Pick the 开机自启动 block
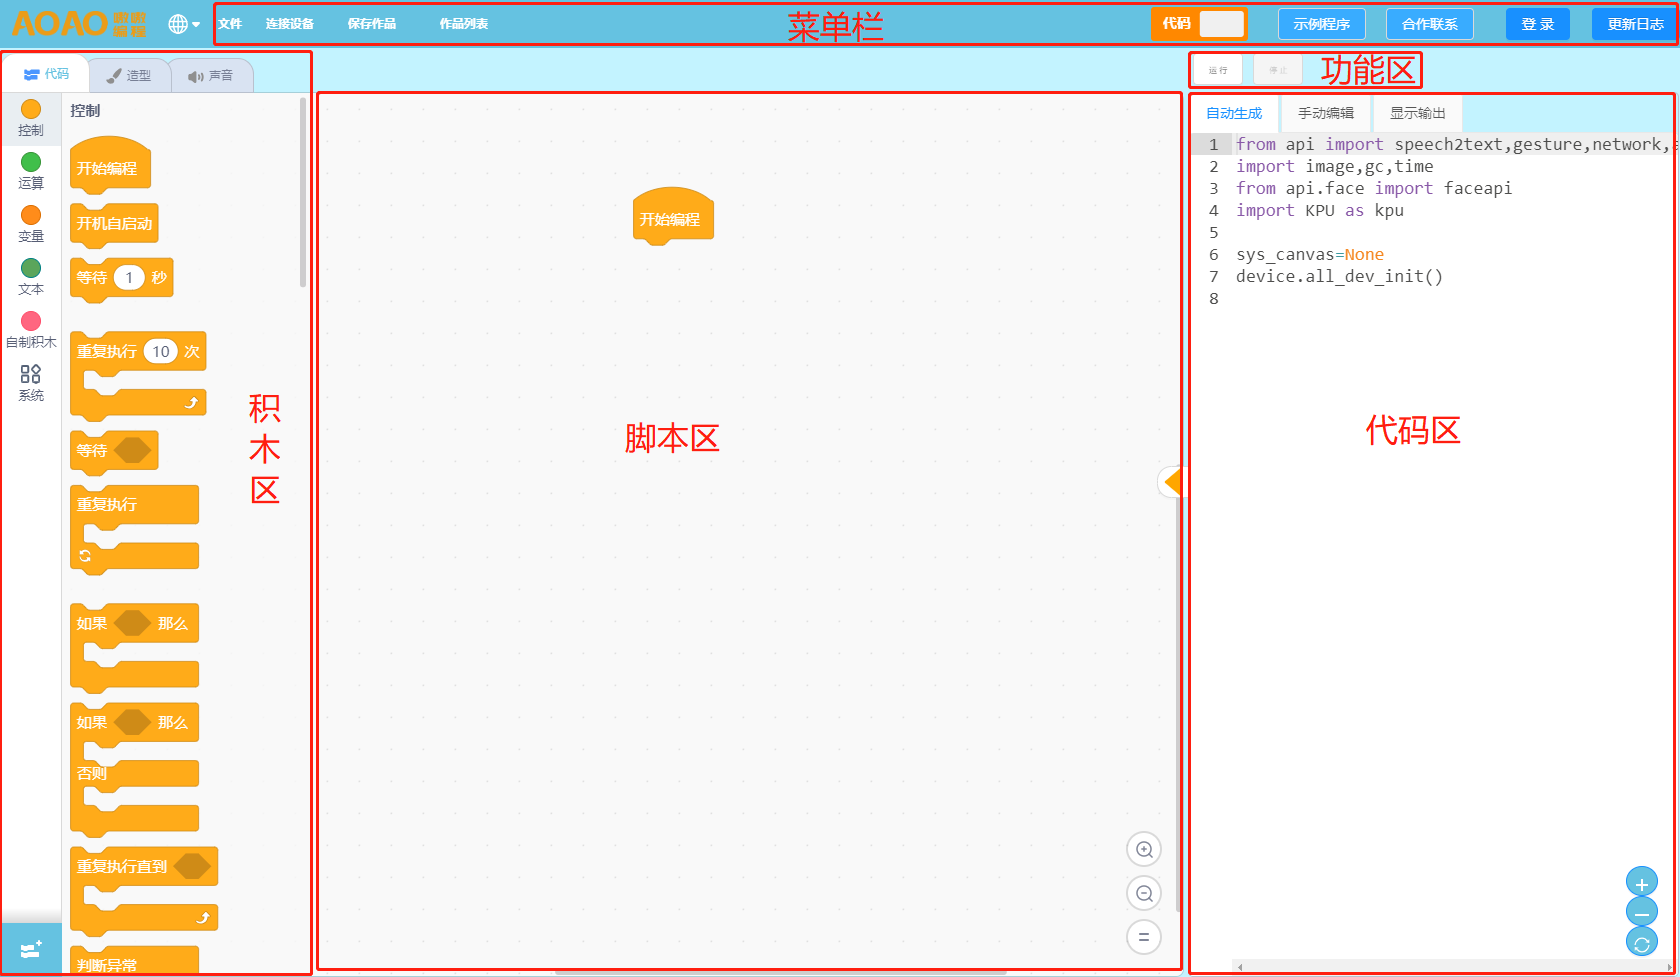Image resolution: width=1680 pixels, height=977 pixels. 114,224
